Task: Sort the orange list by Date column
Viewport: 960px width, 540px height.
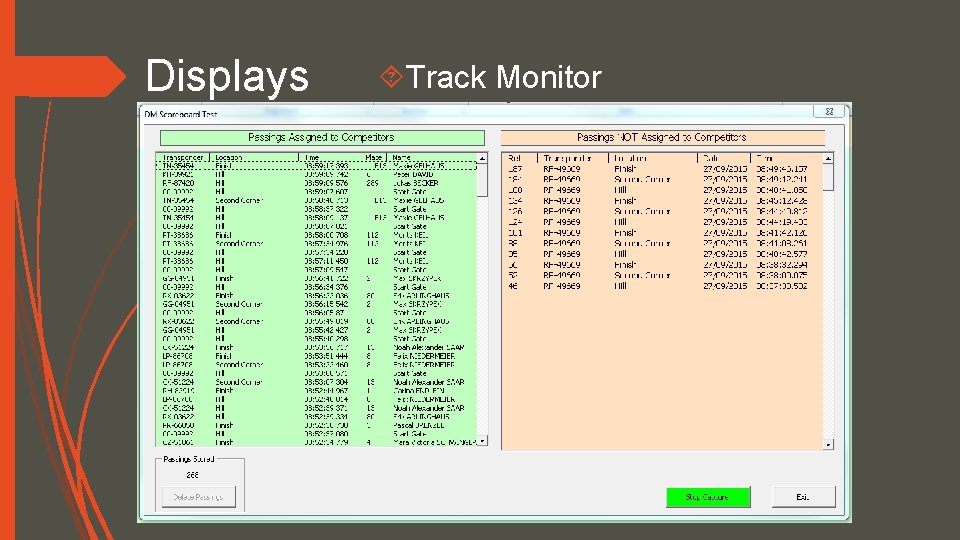Action: click(x=724, y=158)
